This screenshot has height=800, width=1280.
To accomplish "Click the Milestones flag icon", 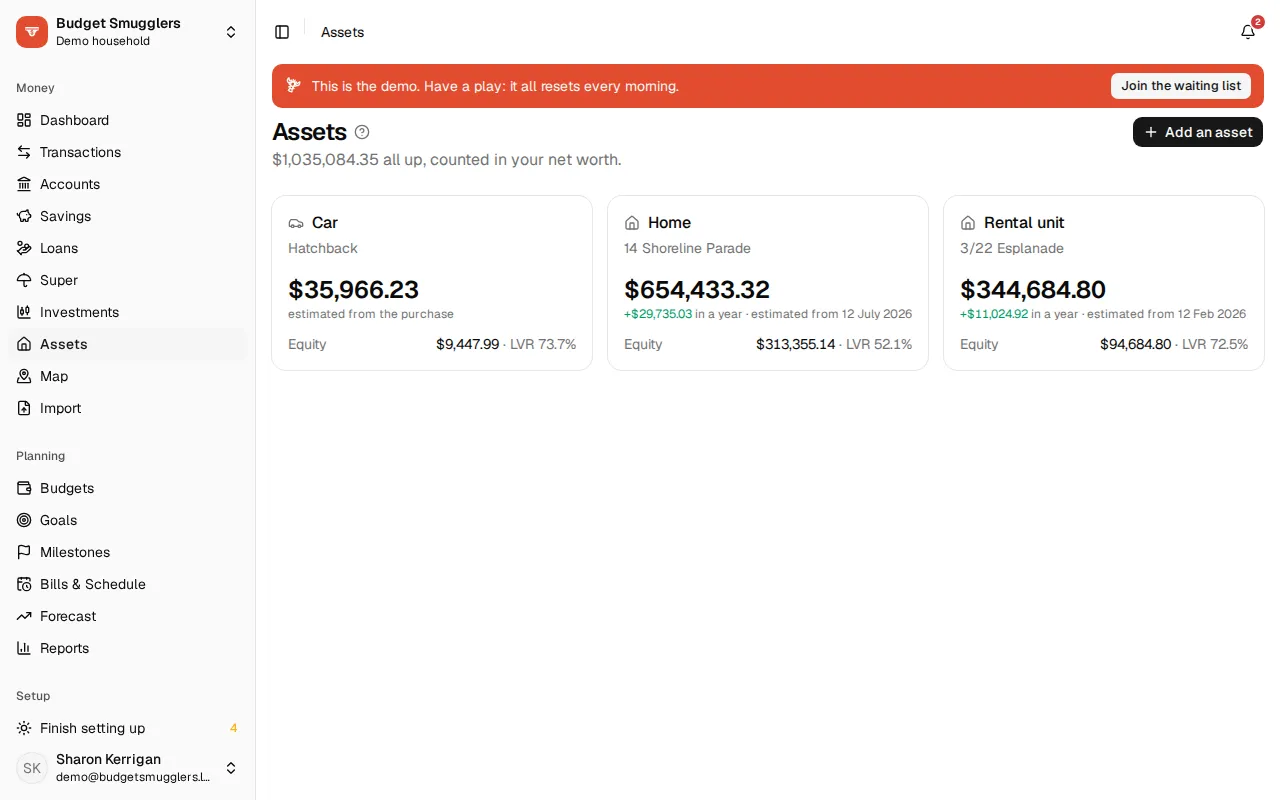I will [x=24, y=552].
